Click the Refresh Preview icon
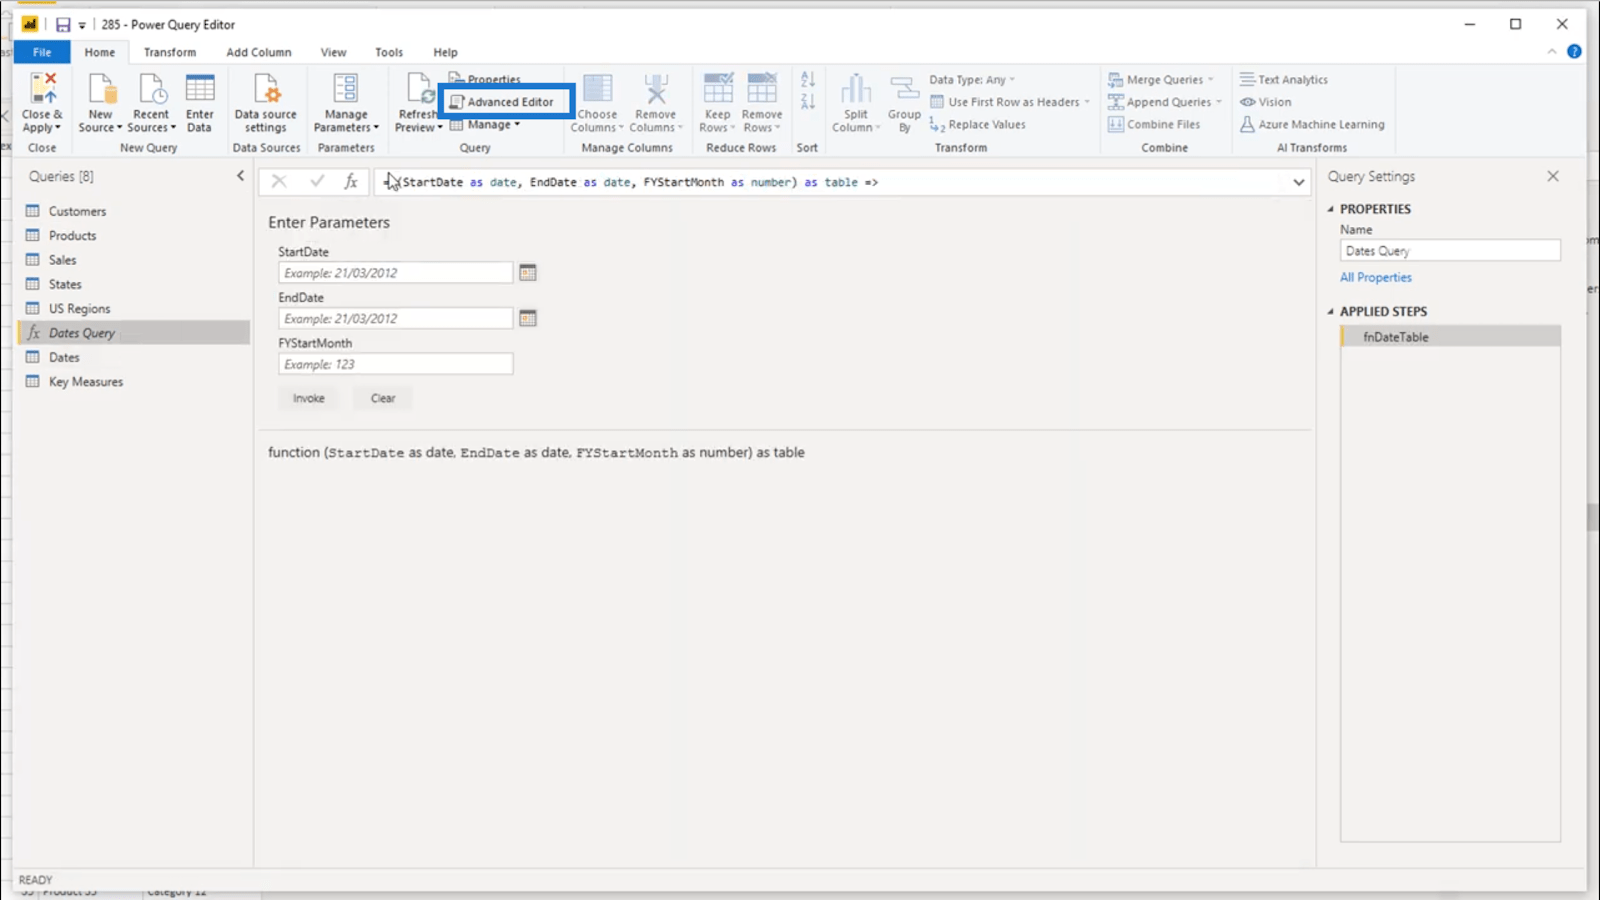This screenshot has width=1600, height=900. click(419, 89)
